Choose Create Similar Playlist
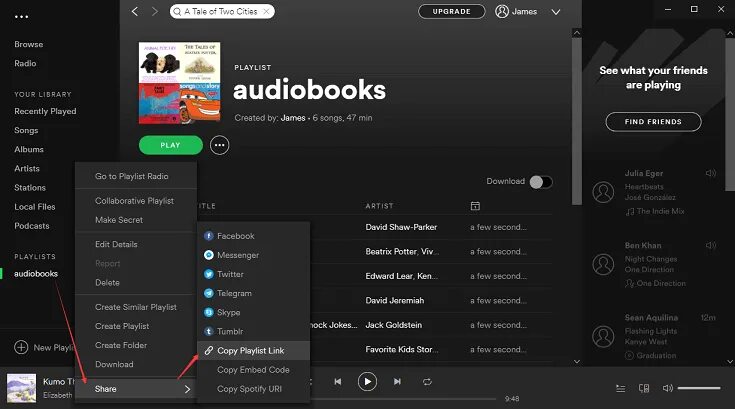This screenshot has height=409, width=735. coord(136,307)
